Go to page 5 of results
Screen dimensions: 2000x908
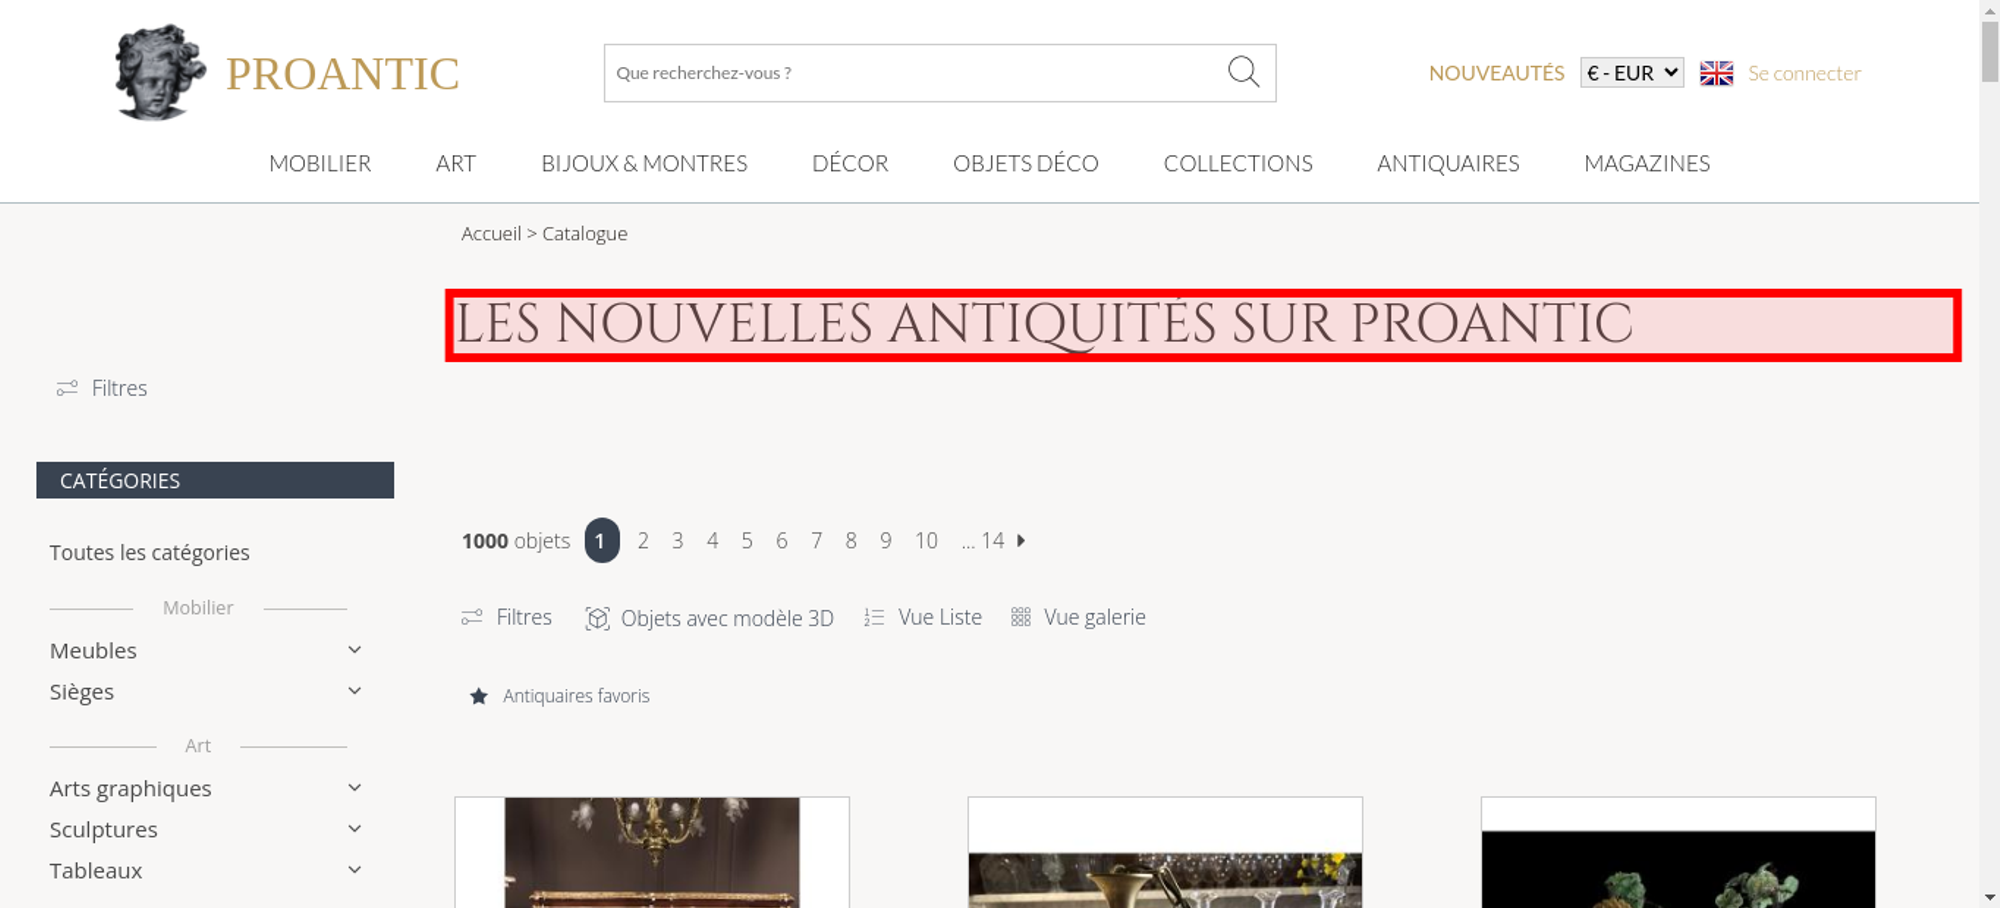point(747,541)
